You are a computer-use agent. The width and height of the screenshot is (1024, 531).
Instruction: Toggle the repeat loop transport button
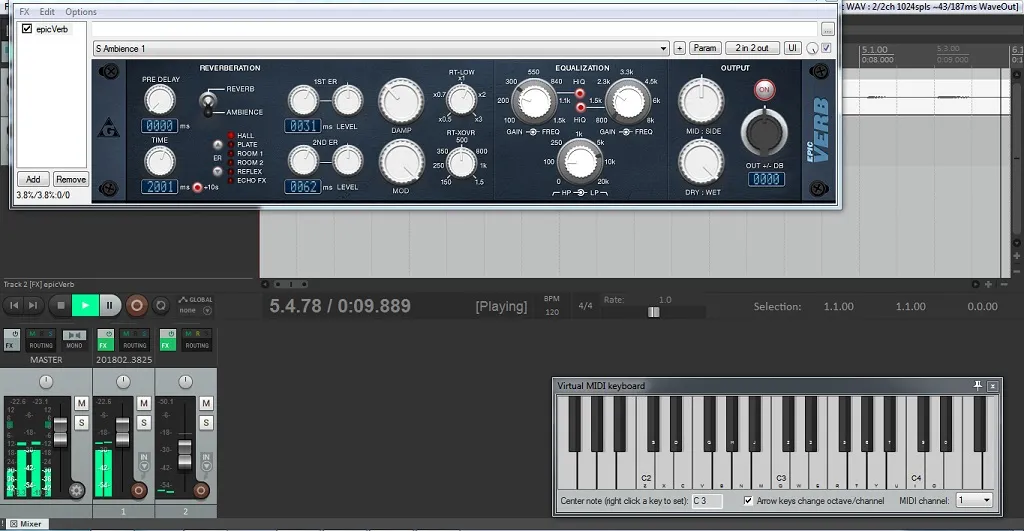(161, 305)
